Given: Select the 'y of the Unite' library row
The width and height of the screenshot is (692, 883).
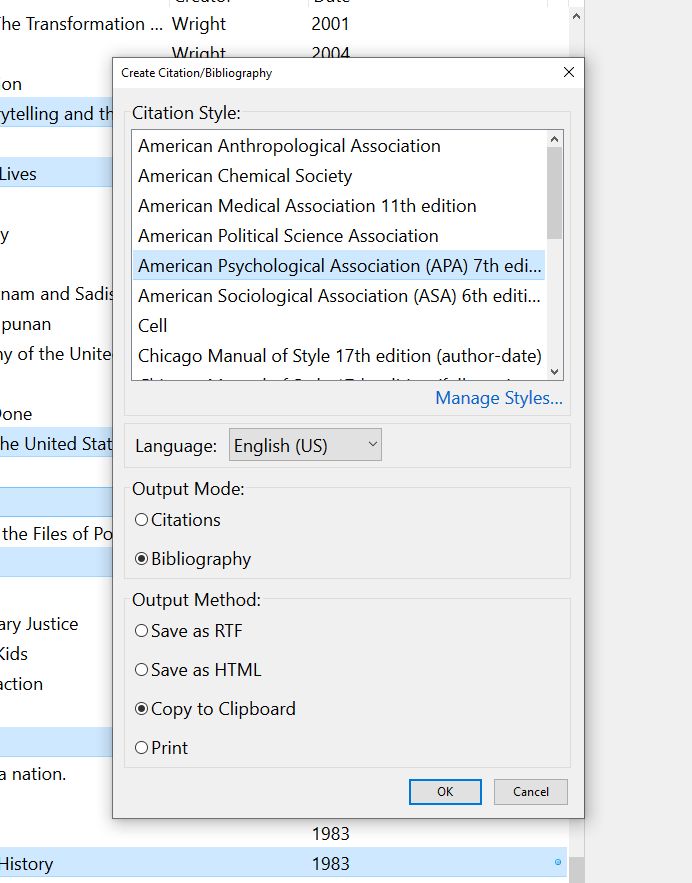Looking at the screenshot, I should [x=56, y=354].
